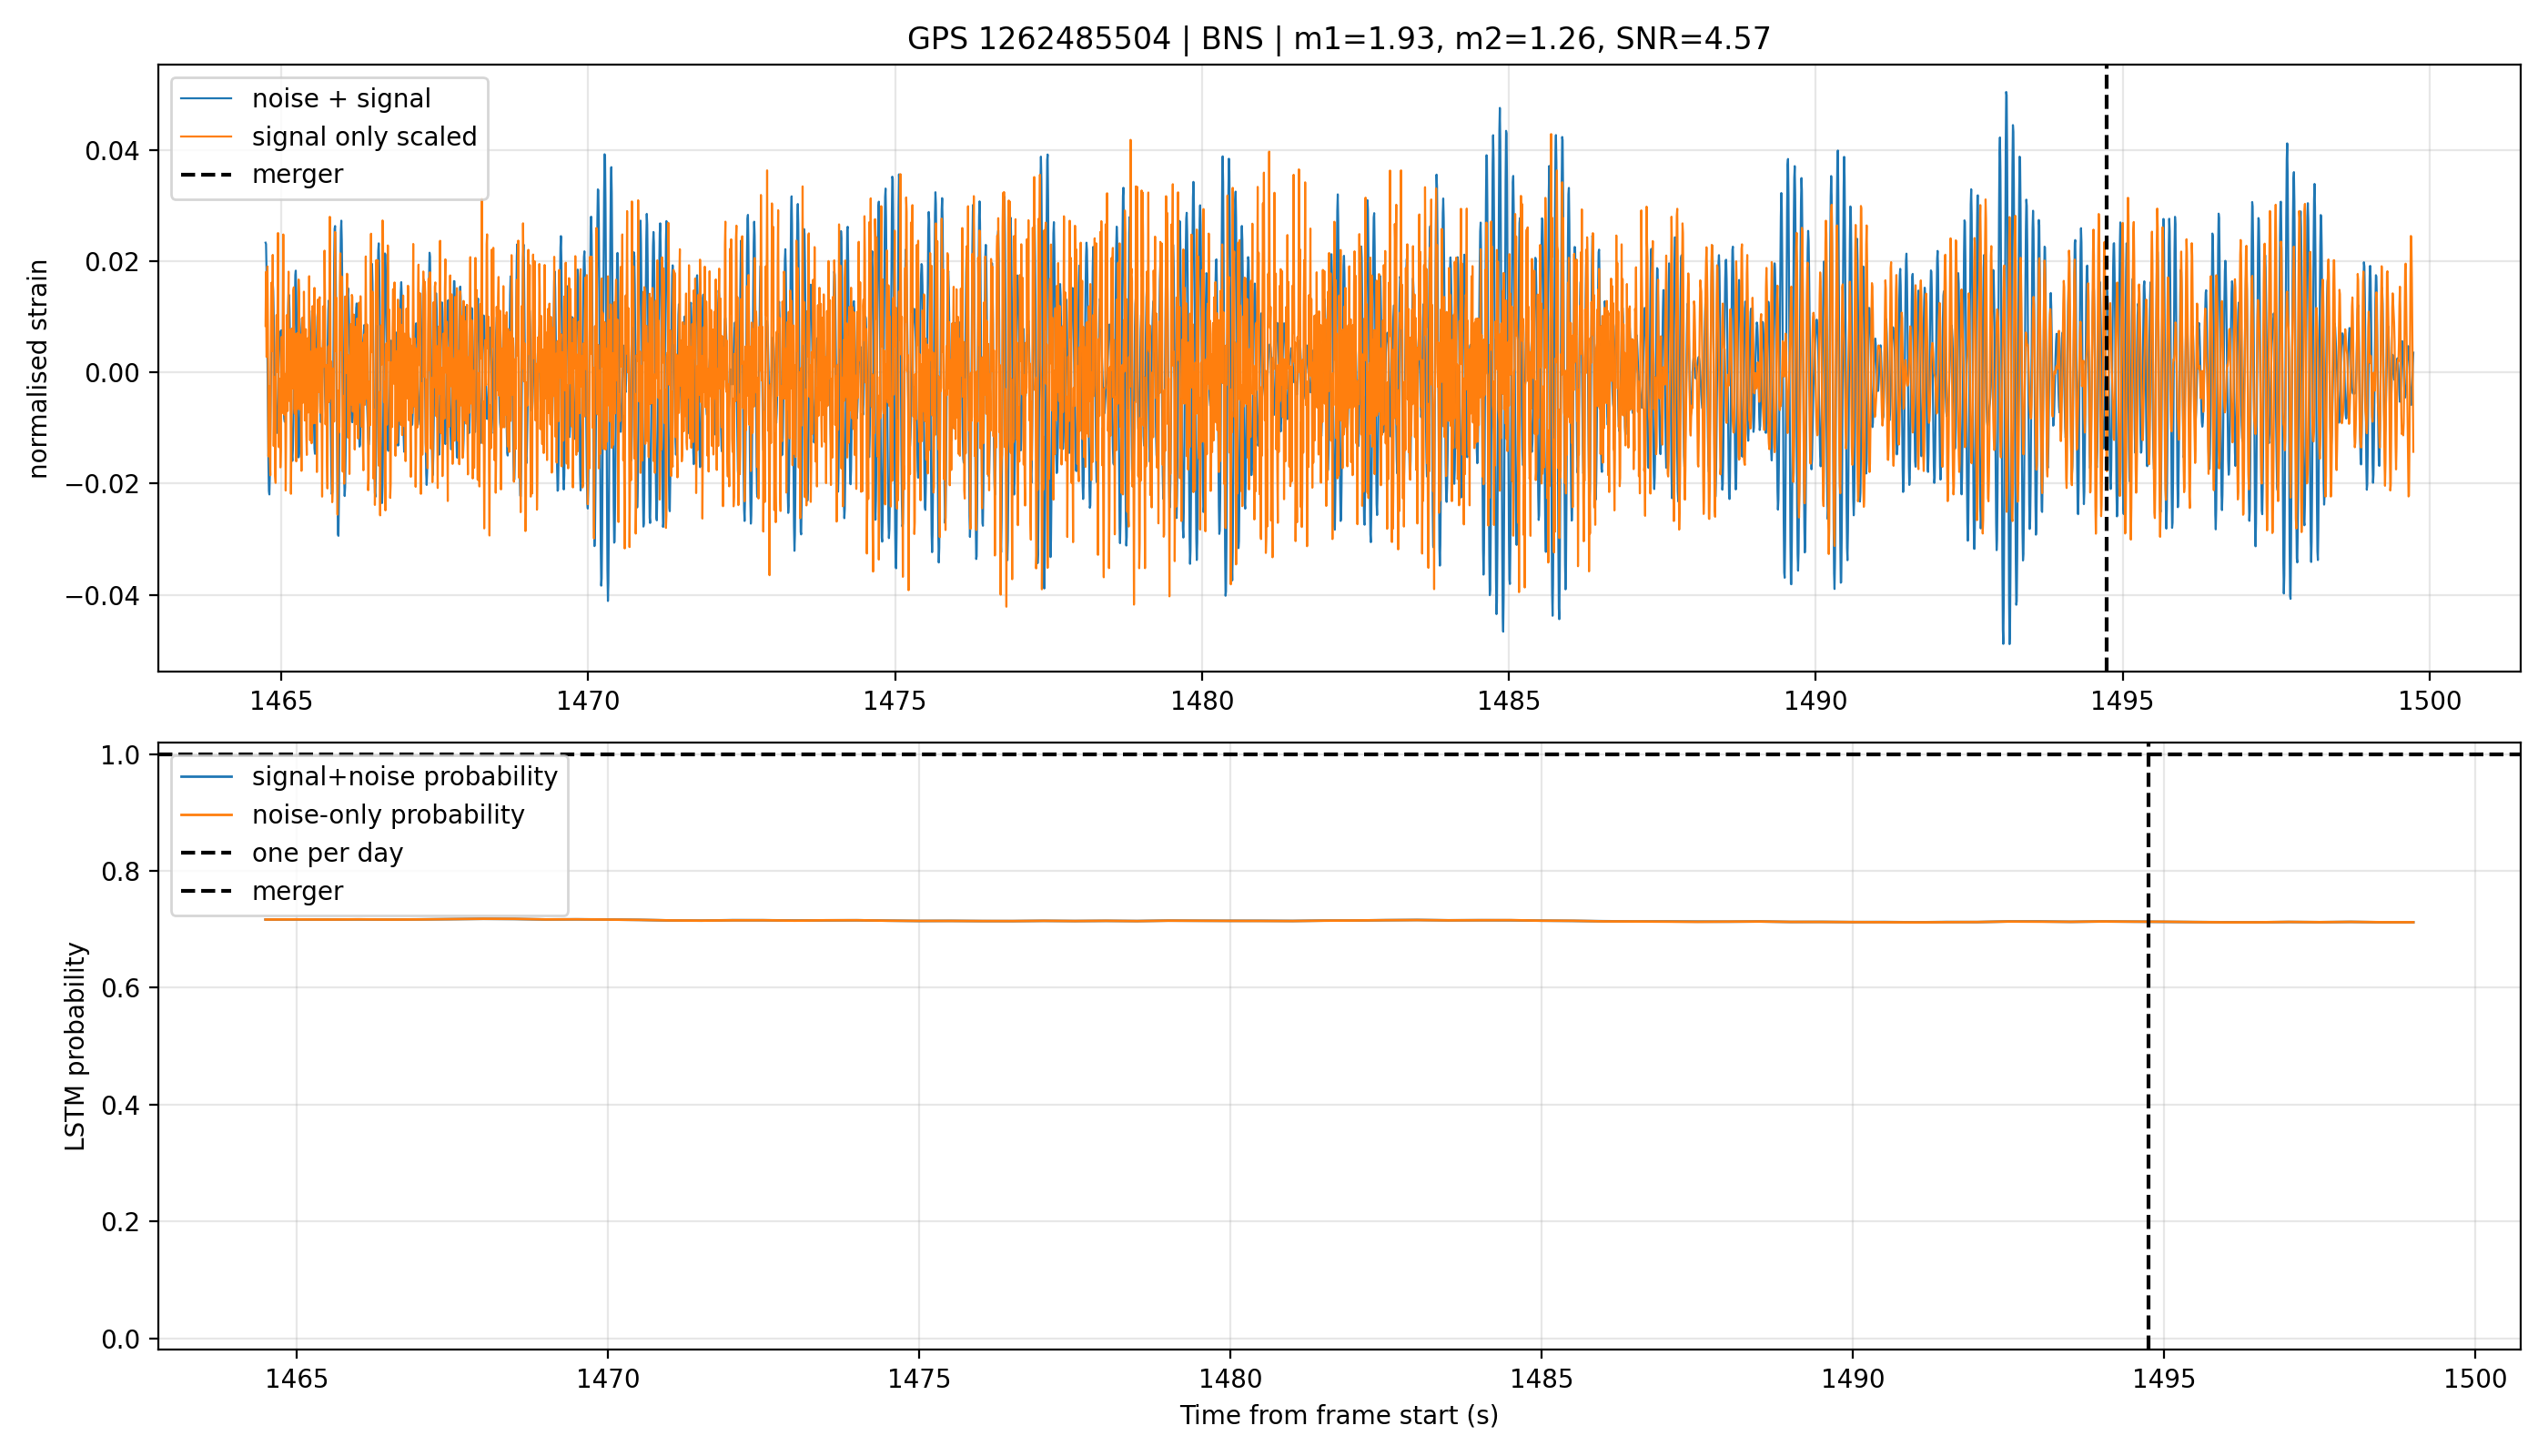2548x1456 pixels.
Task: Click the 0.8 tick on the LSTM probability axis
Action: pos(121,872)
